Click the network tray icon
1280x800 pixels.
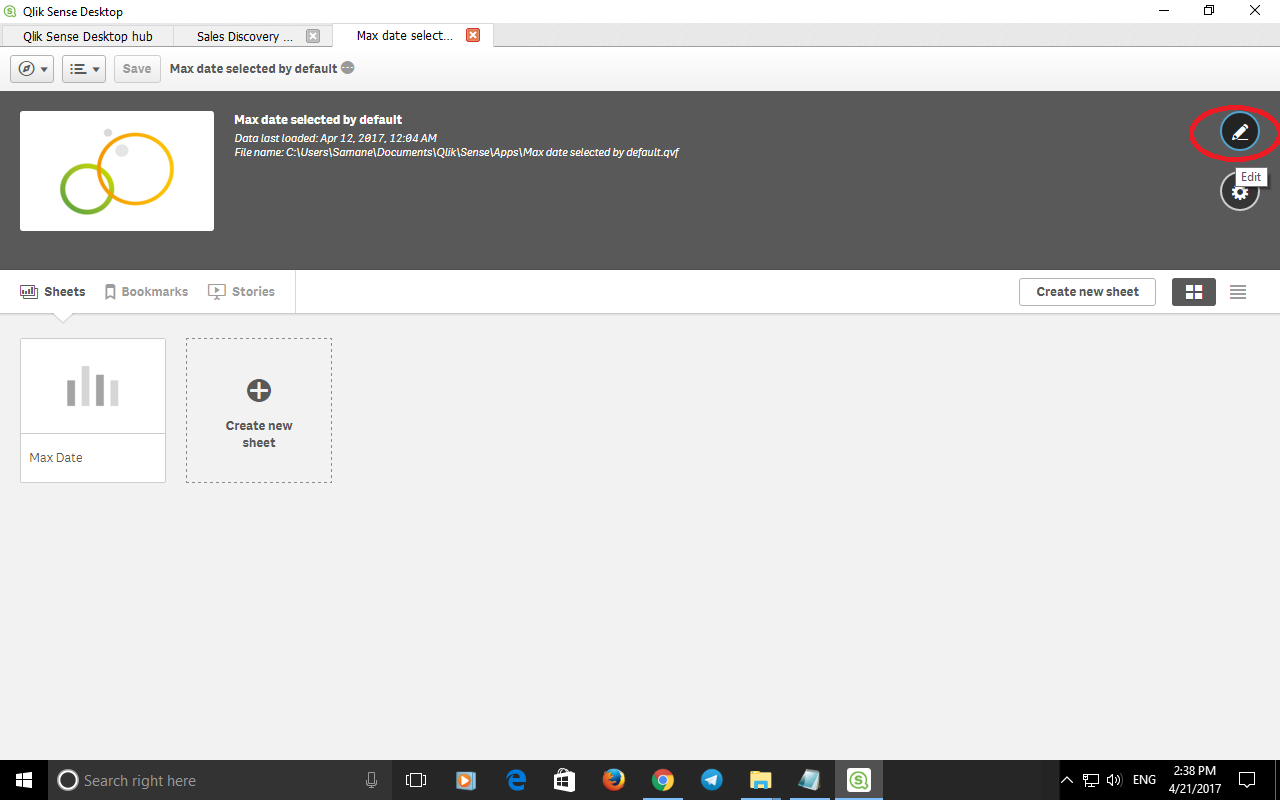point(1091,780)
